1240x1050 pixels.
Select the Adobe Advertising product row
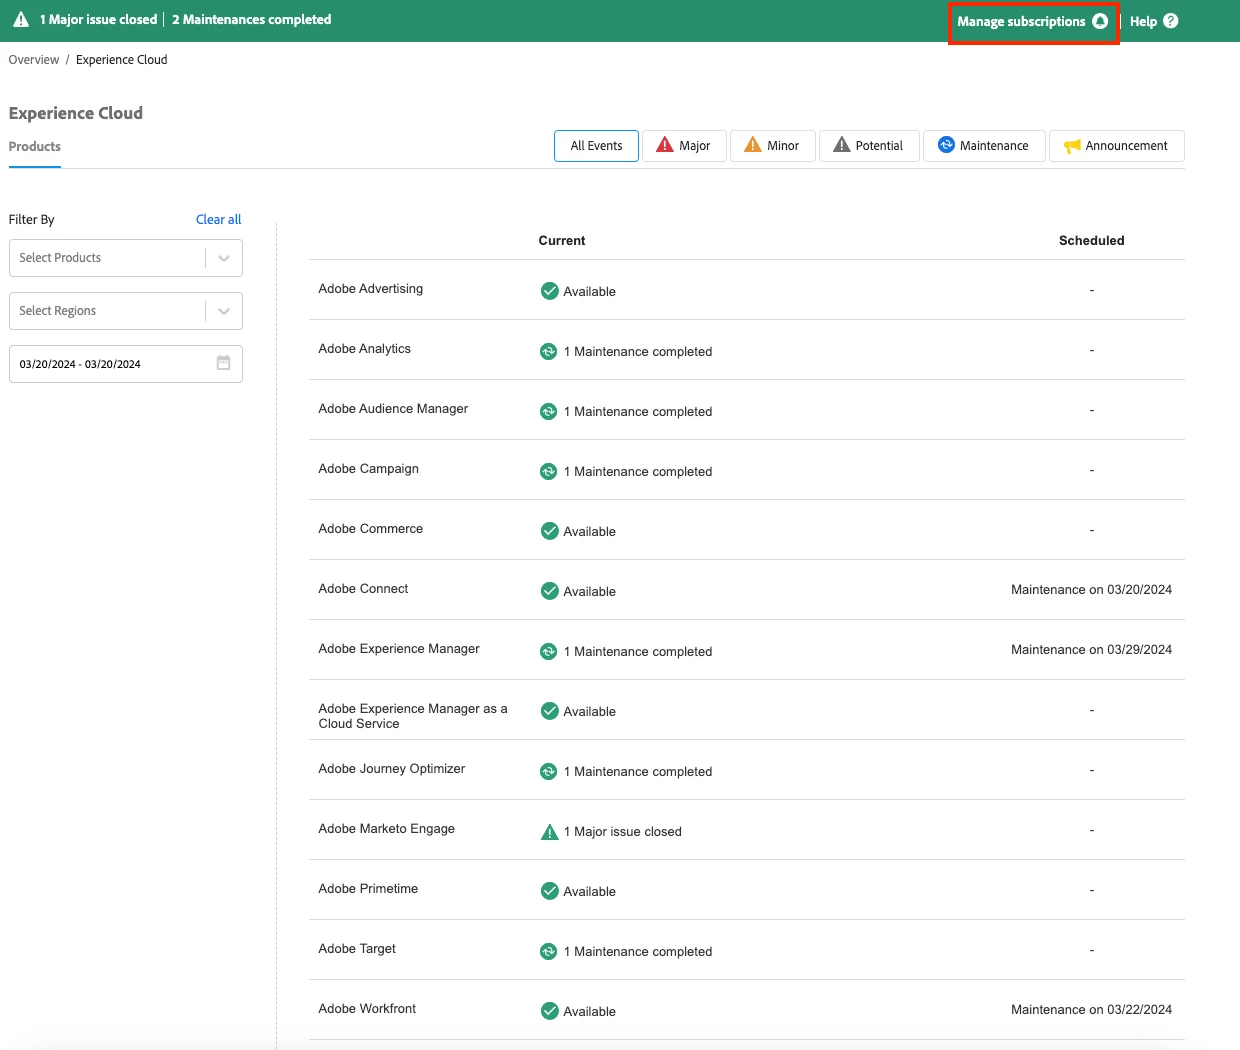click(x=747, y=290)
